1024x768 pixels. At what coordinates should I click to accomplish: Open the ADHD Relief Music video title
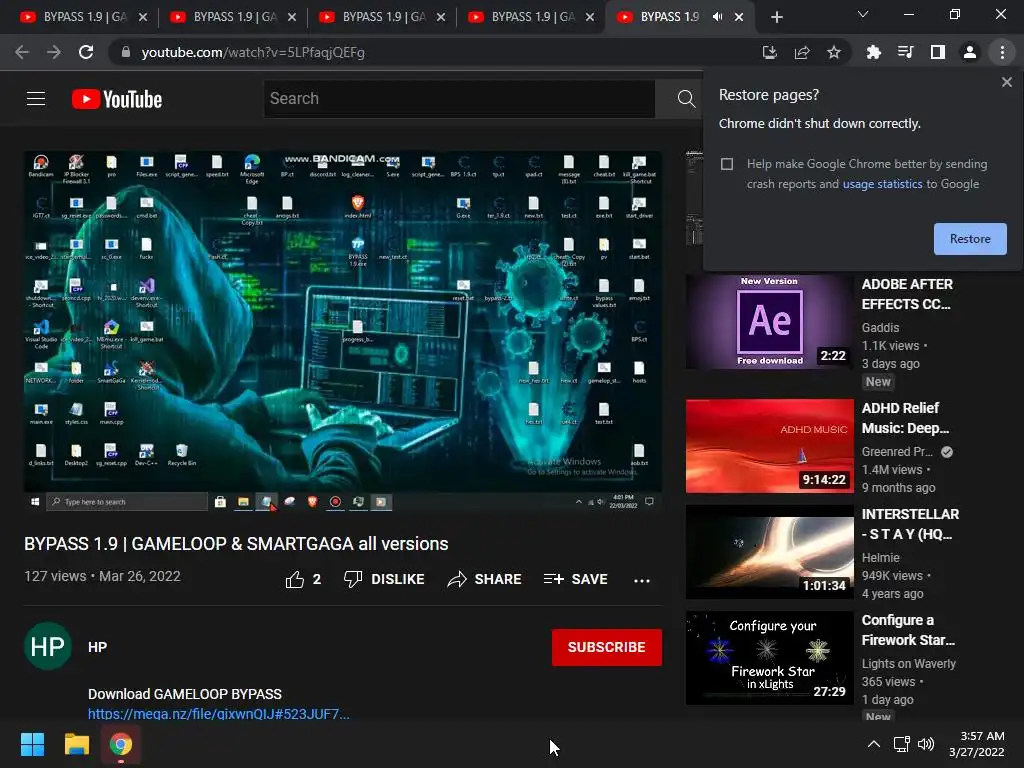click(x=905, y=418)
